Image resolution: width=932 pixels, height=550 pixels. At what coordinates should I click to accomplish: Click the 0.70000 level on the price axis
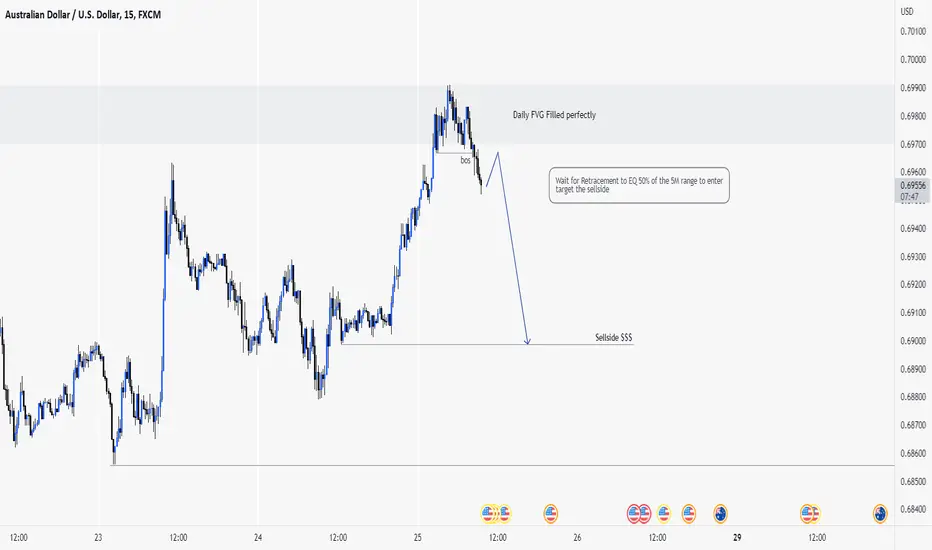point(913,59)
